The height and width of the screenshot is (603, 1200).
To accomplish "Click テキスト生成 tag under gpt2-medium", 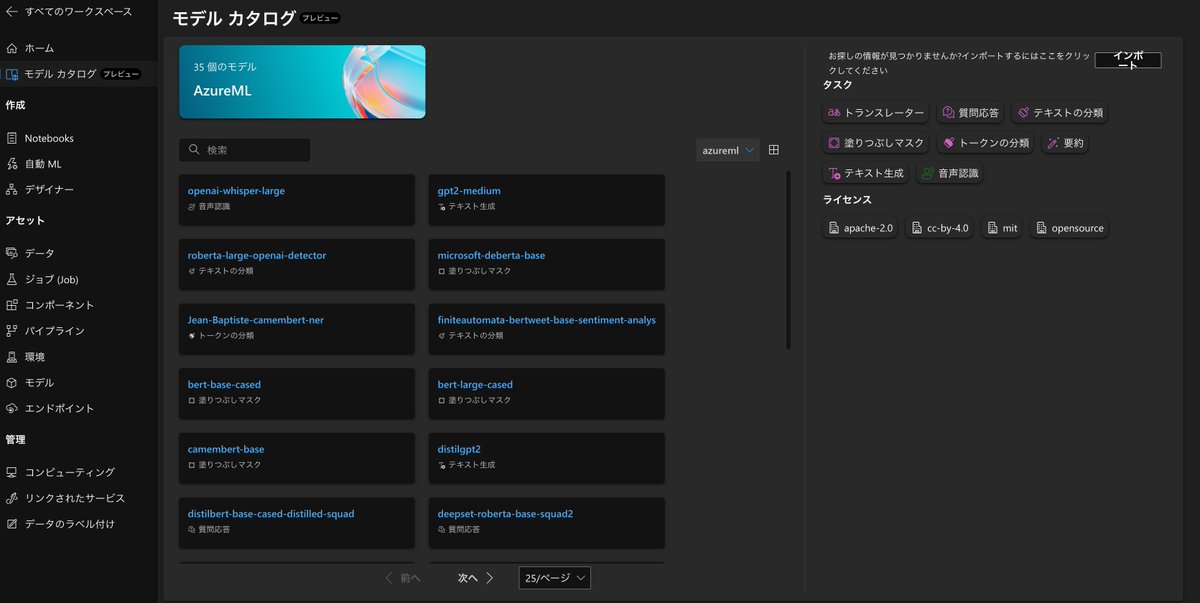I will [x=466, y=207].
